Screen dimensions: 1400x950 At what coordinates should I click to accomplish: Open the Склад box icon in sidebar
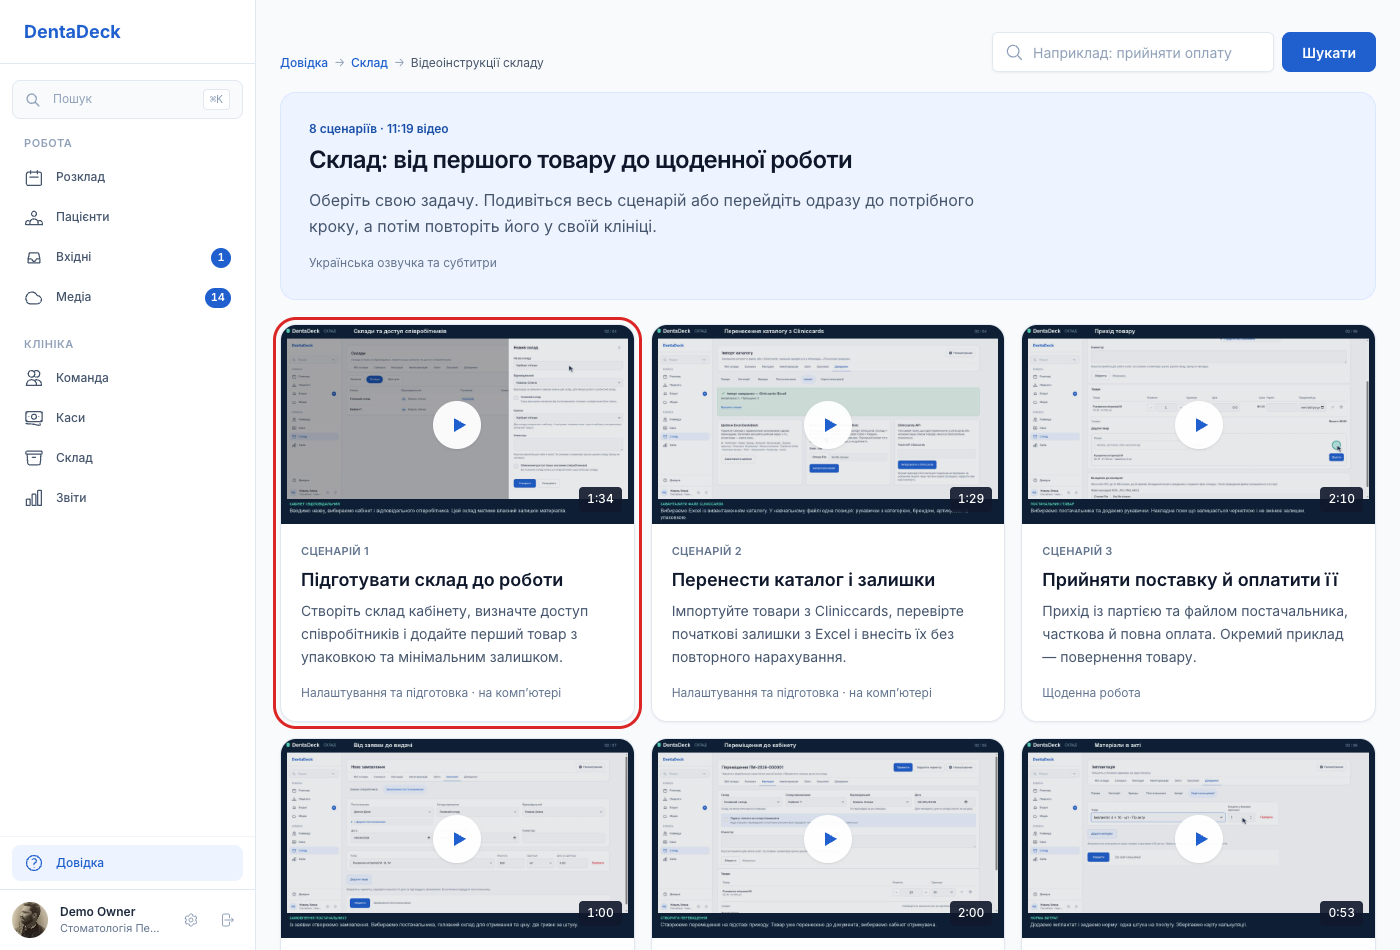[x=34, y=458]
